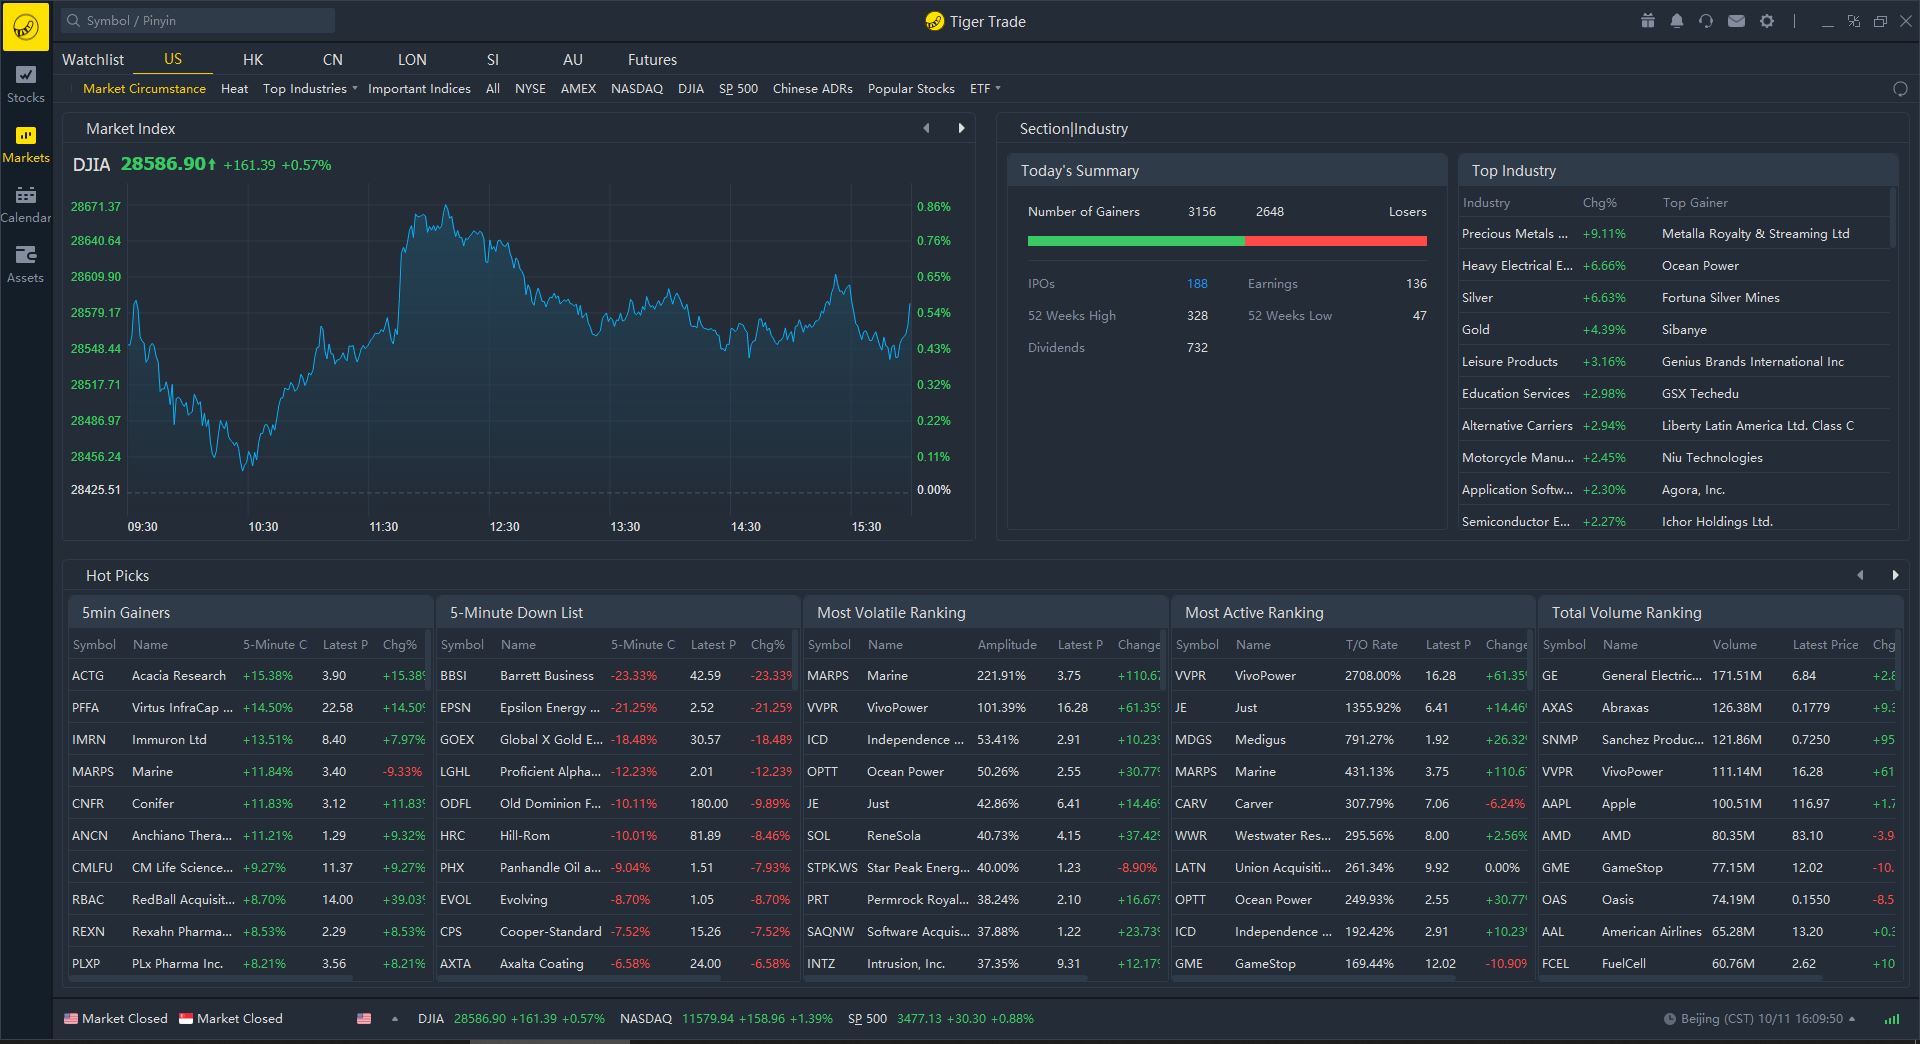The height and width of the screenshot is (1044, 1920).
Task: Sort Most Active by T/O Rate column
Action: (1371, 645)
